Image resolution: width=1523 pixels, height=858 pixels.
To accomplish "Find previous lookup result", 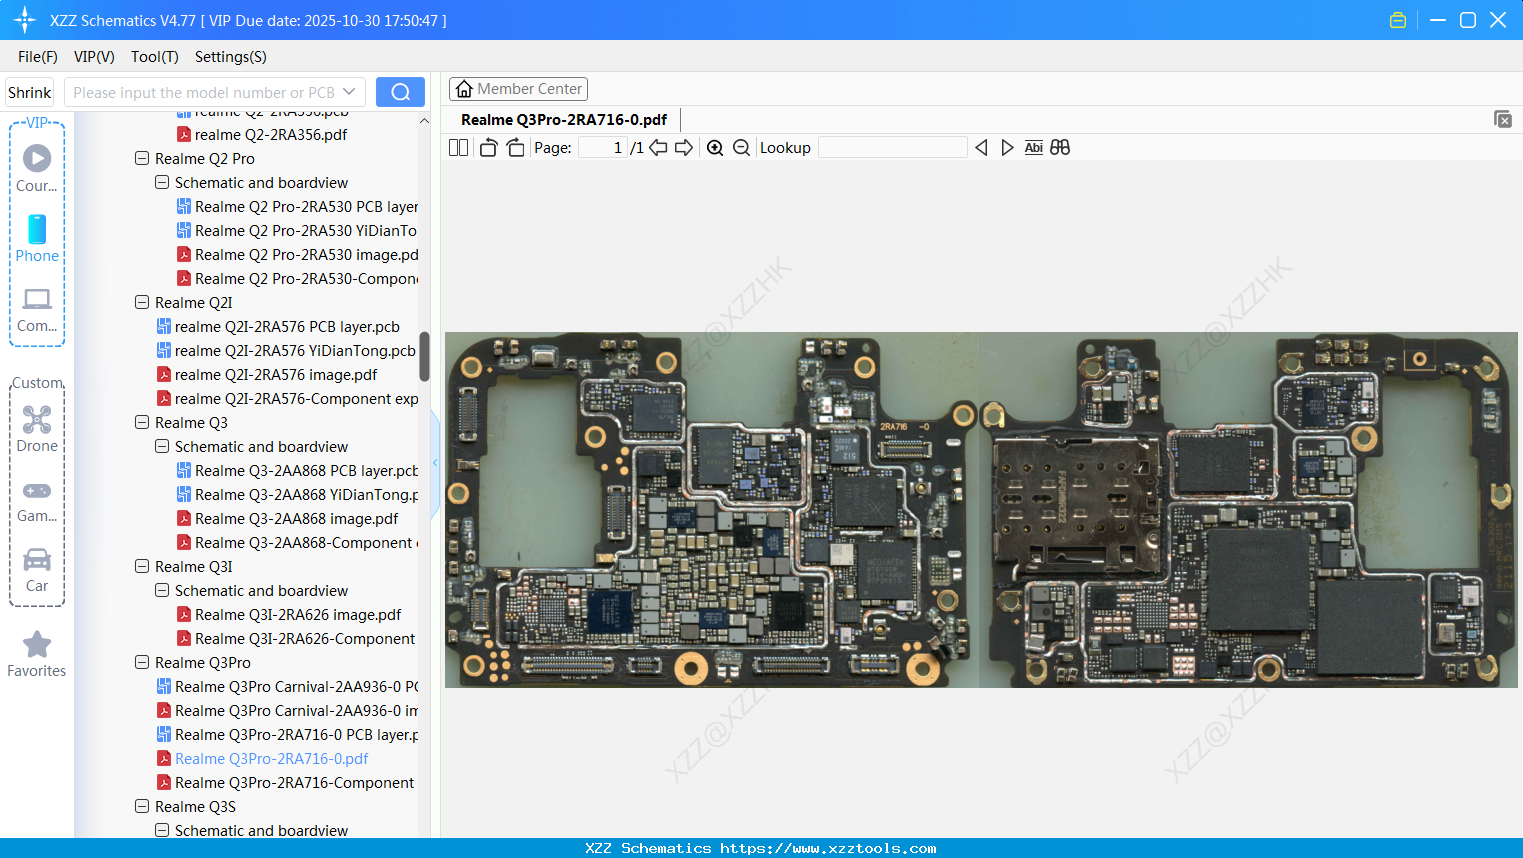I will point(981,148).
